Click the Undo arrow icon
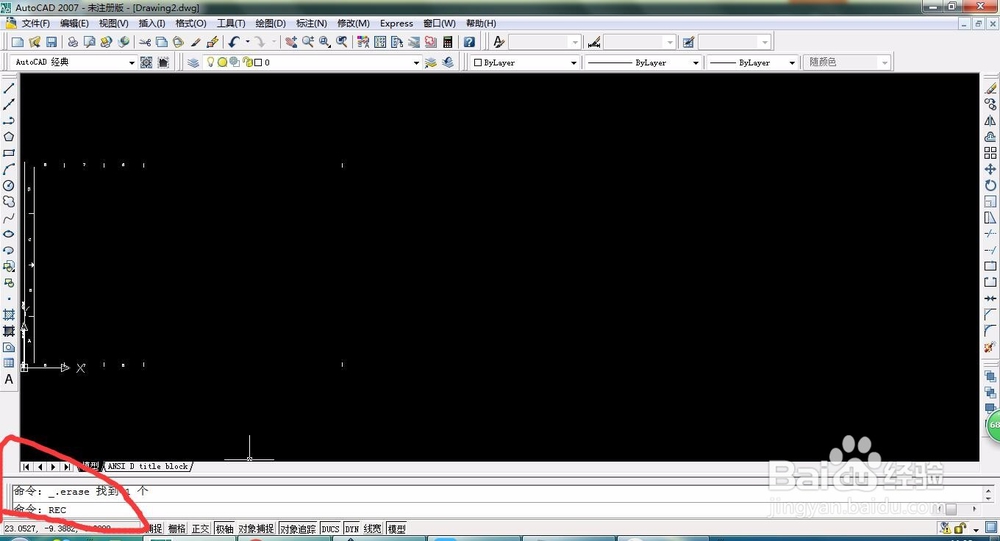 [x=233, y=42]
